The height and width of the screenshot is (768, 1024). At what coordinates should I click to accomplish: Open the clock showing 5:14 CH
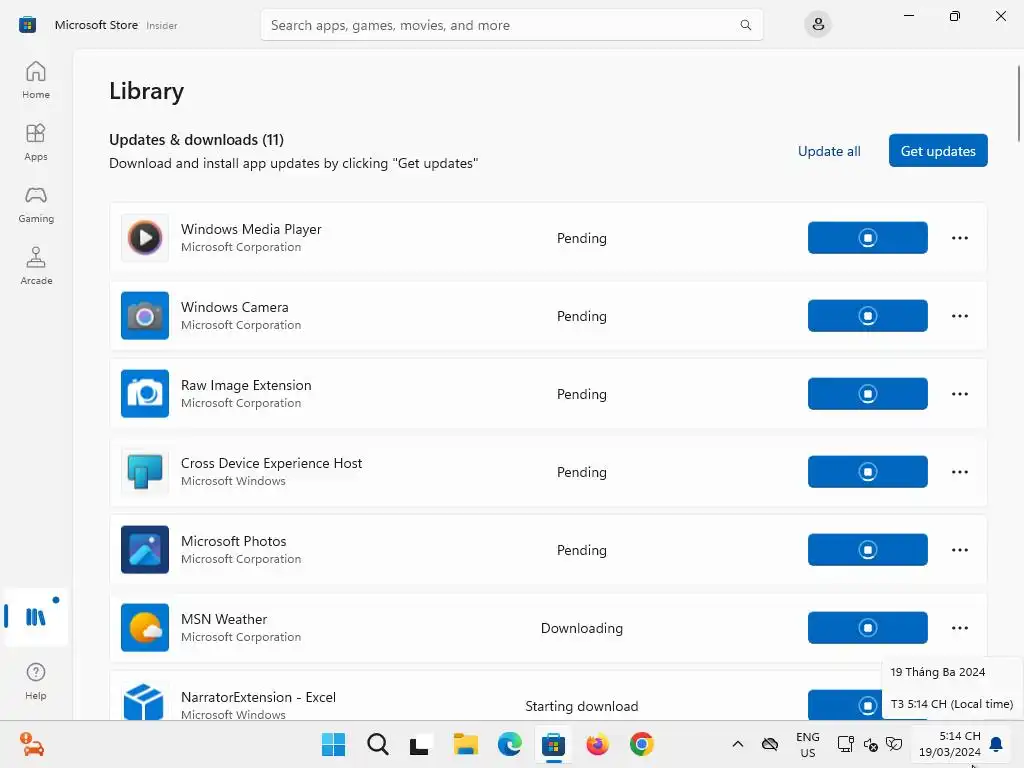click(x=950, y=744)
